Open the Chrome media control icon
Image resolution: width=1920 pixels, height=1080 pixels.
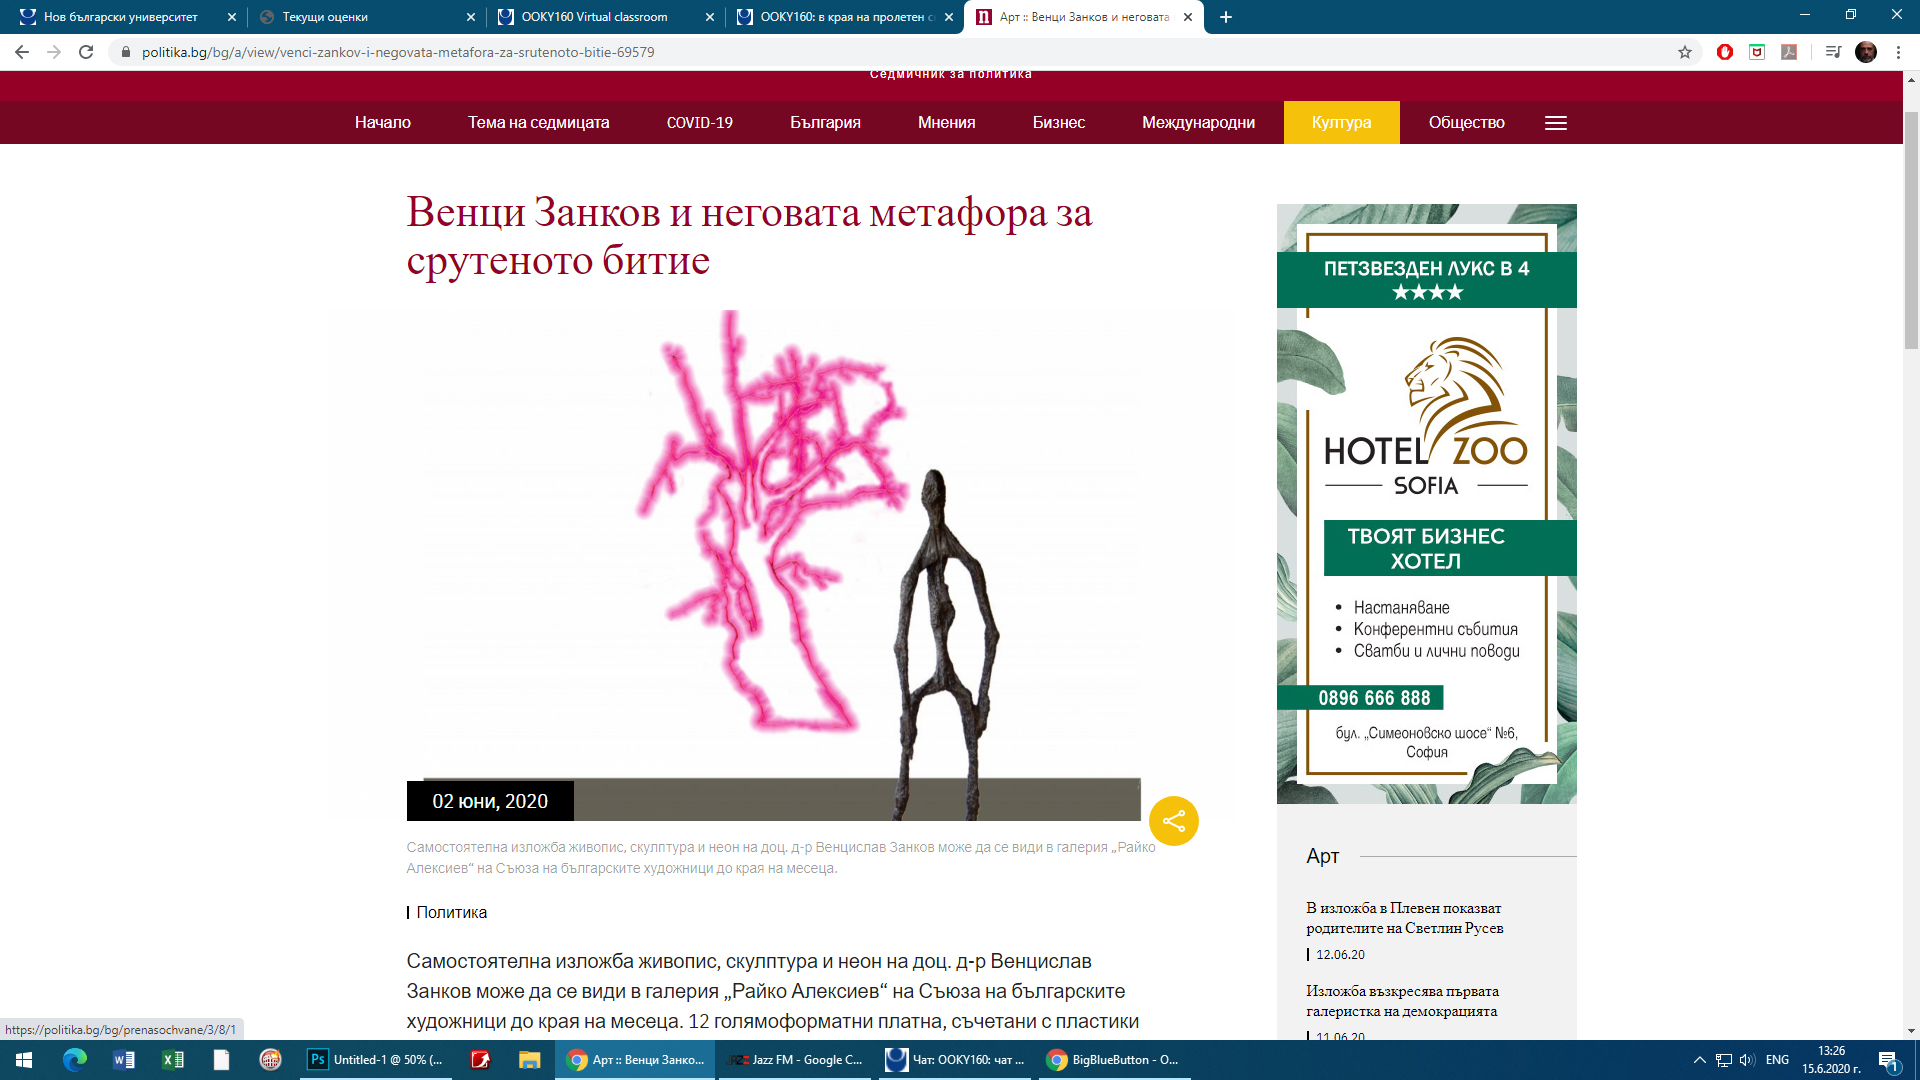click(1833, 52)
